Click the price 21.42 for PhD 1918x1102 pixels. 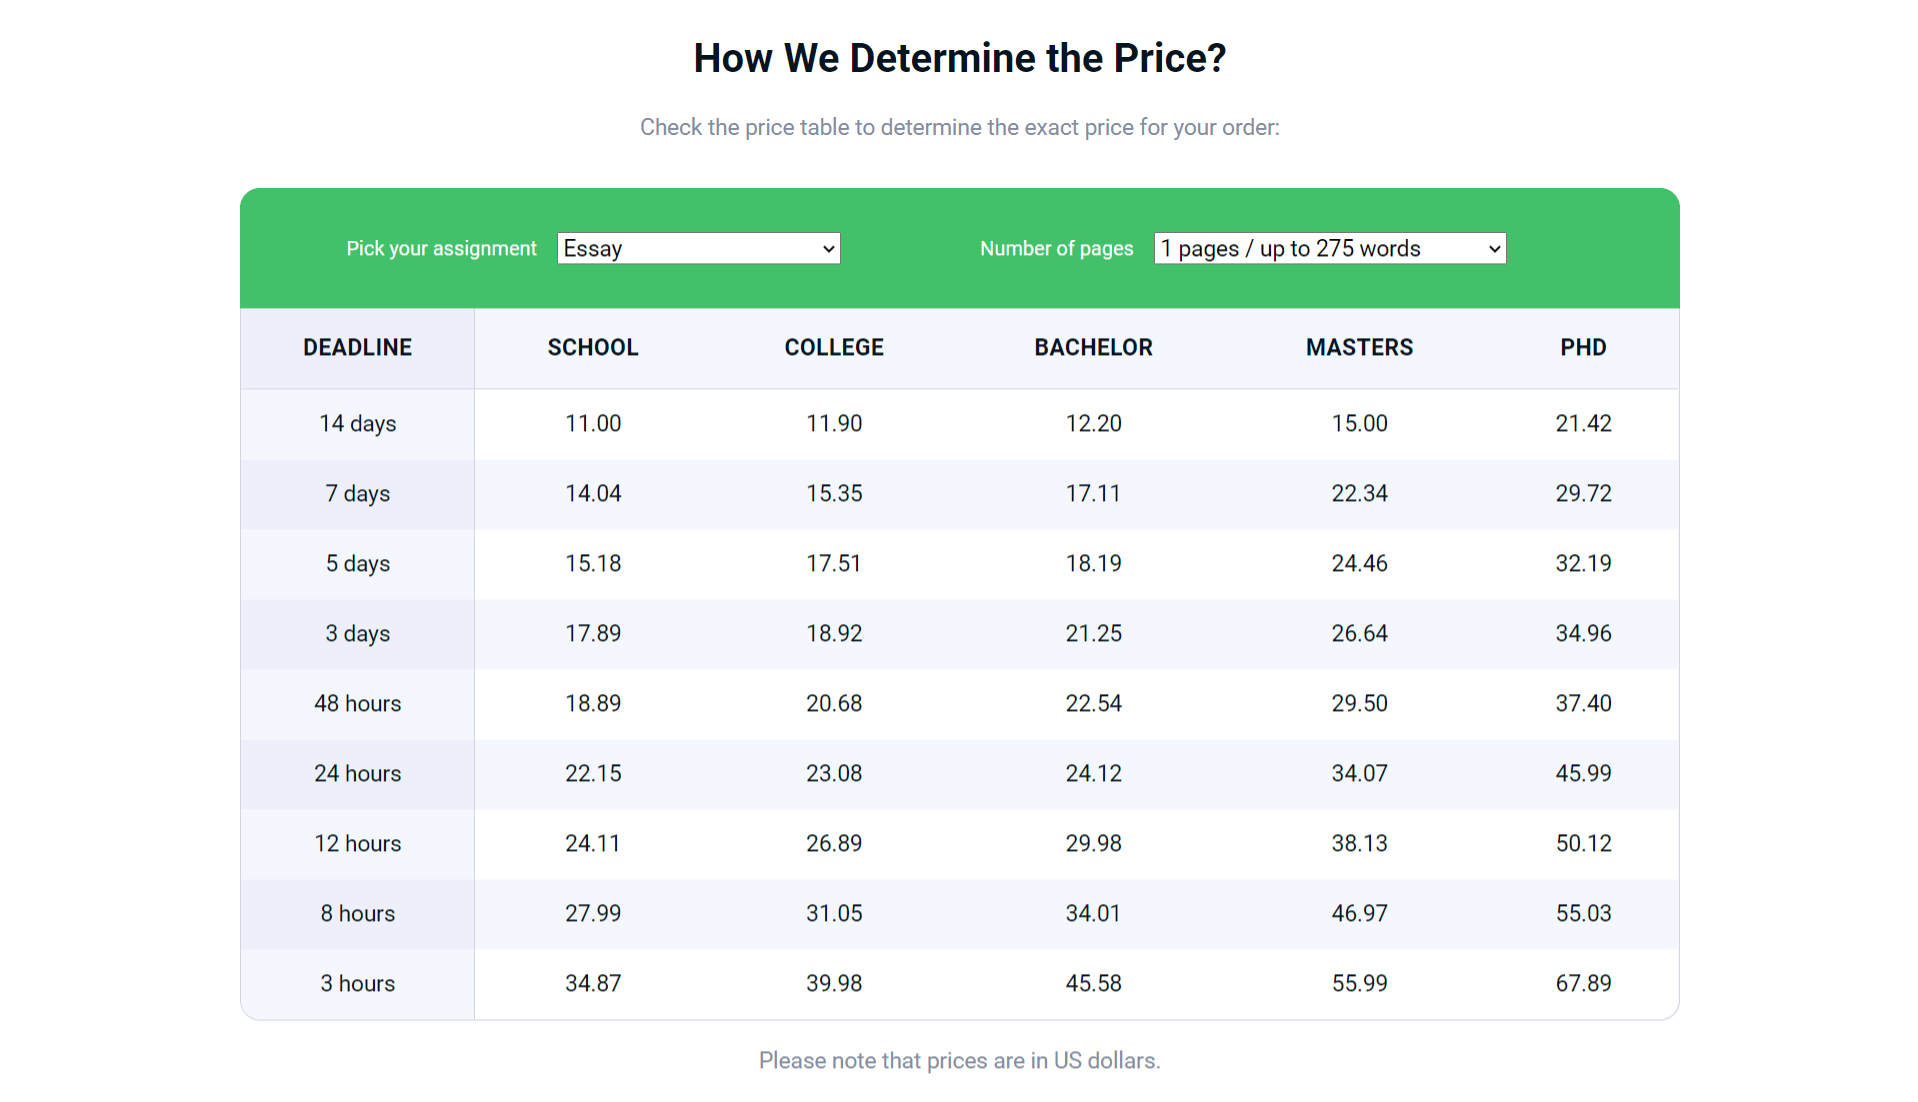(1582, 423)
